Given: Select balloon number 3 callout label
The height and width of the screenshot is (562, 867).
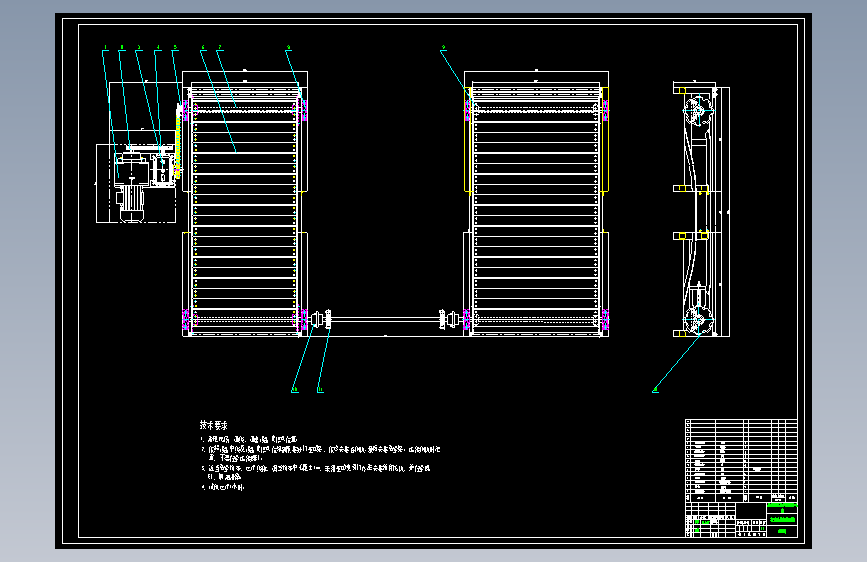Looking at the screenshot, I should coord(139,48).
